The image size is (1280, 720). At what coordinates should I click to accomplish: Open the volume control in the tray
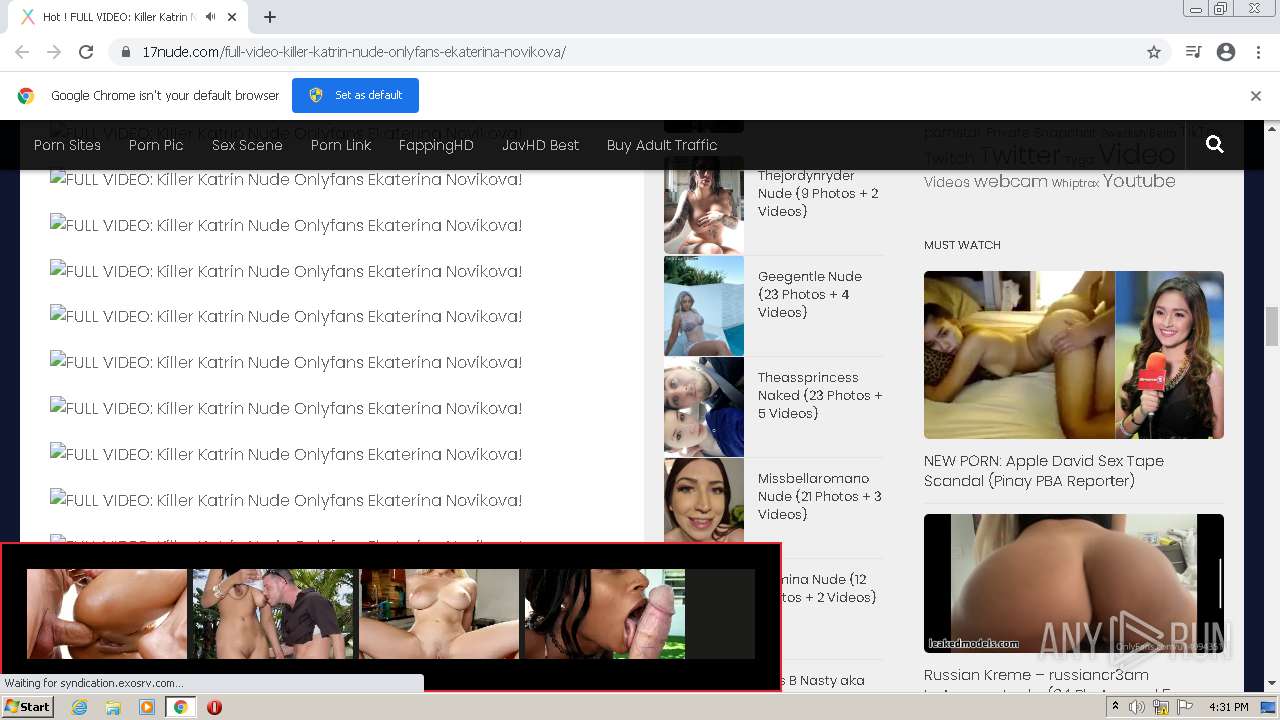click(1137, 707)
